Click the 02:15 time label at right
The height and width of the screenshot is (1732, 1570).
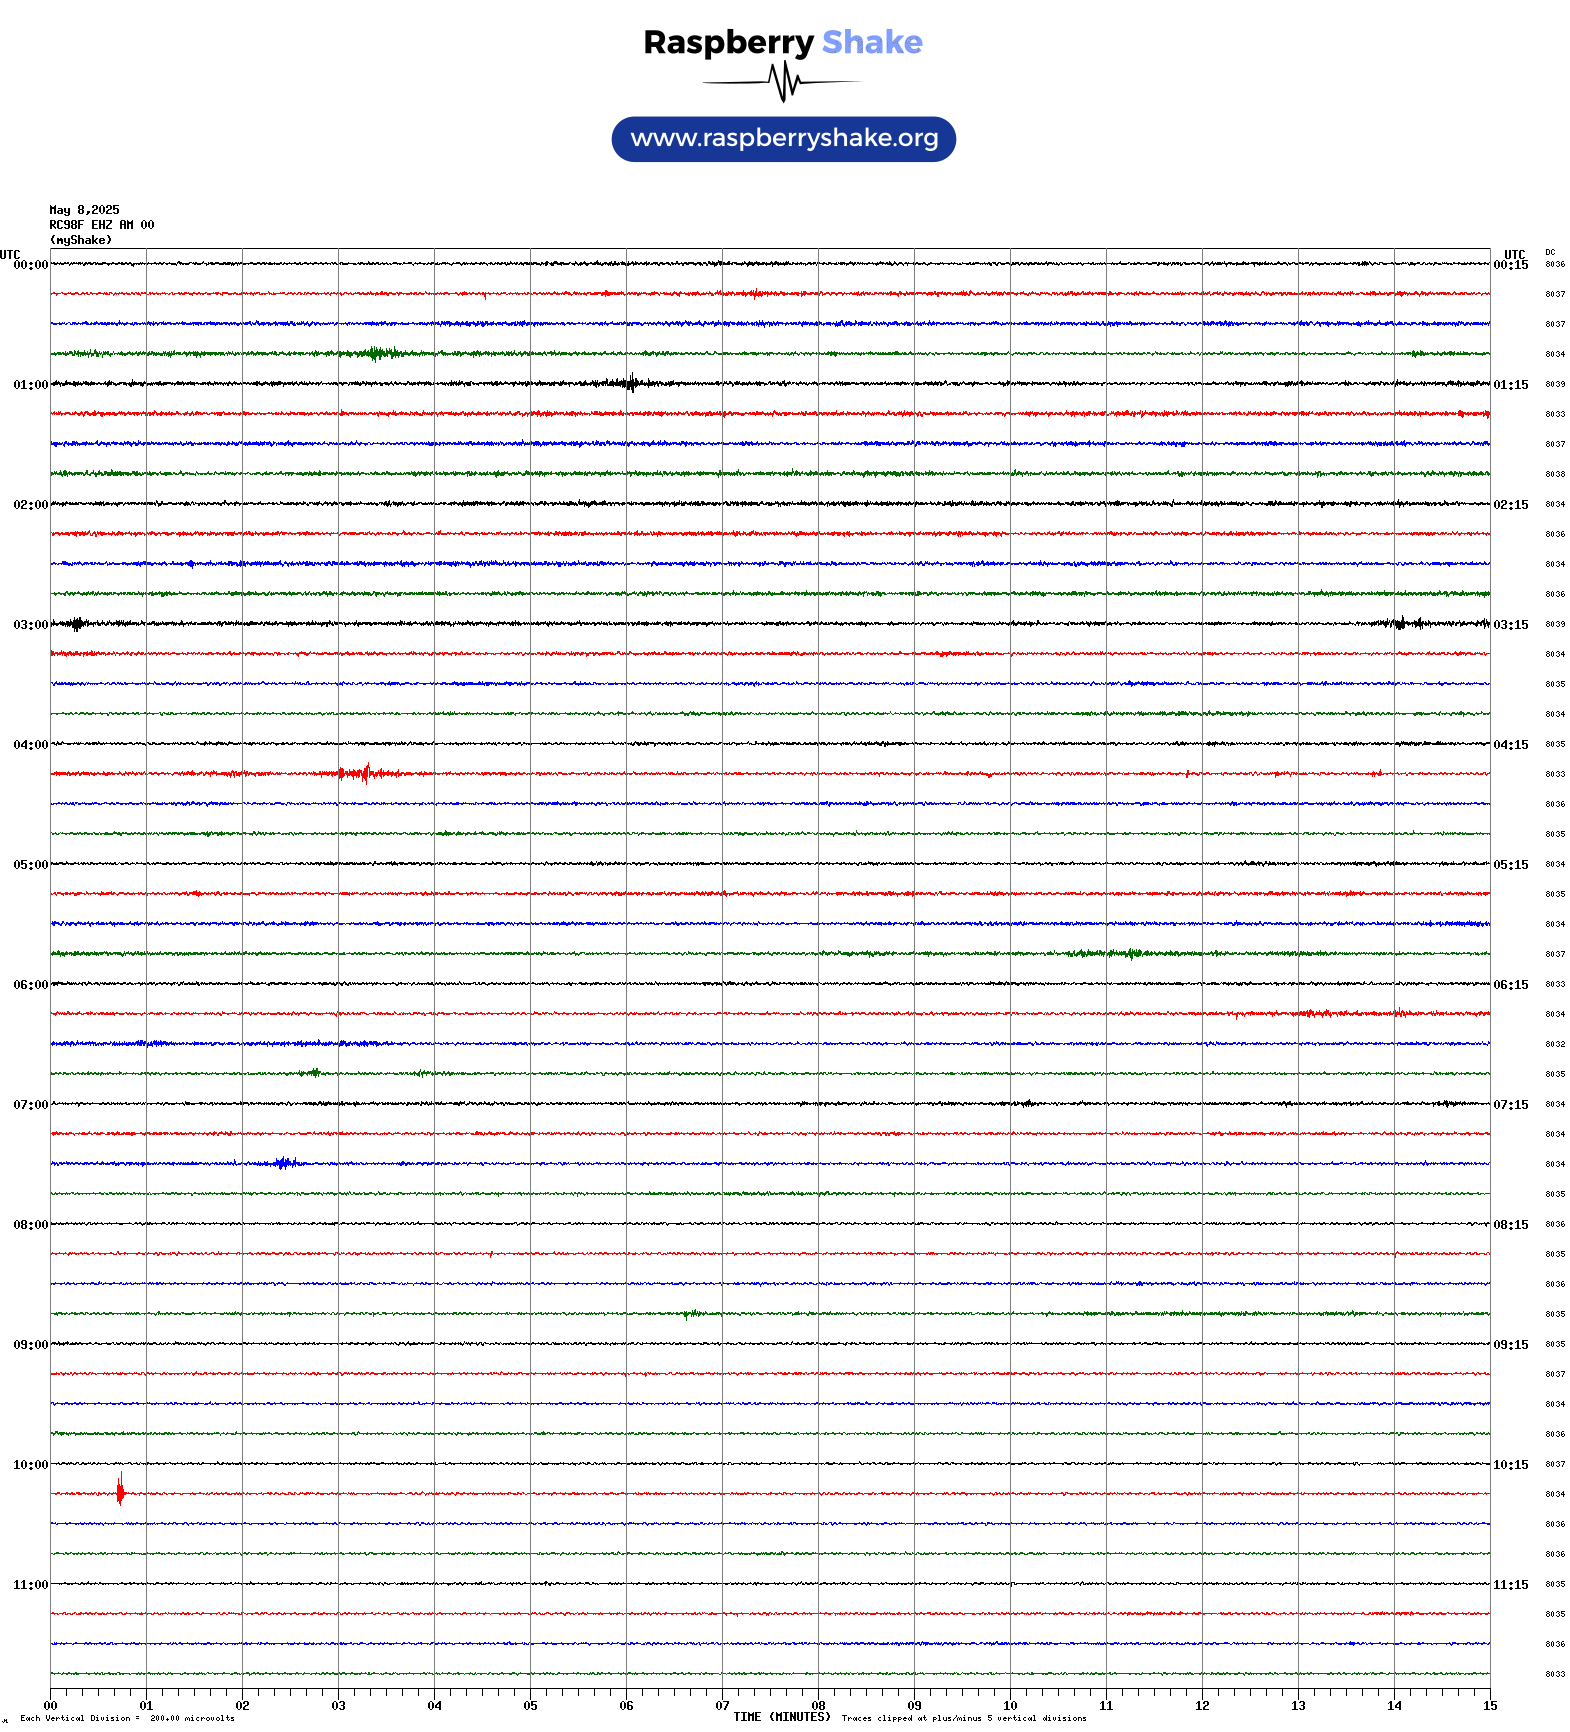[x=1511, y=505]
